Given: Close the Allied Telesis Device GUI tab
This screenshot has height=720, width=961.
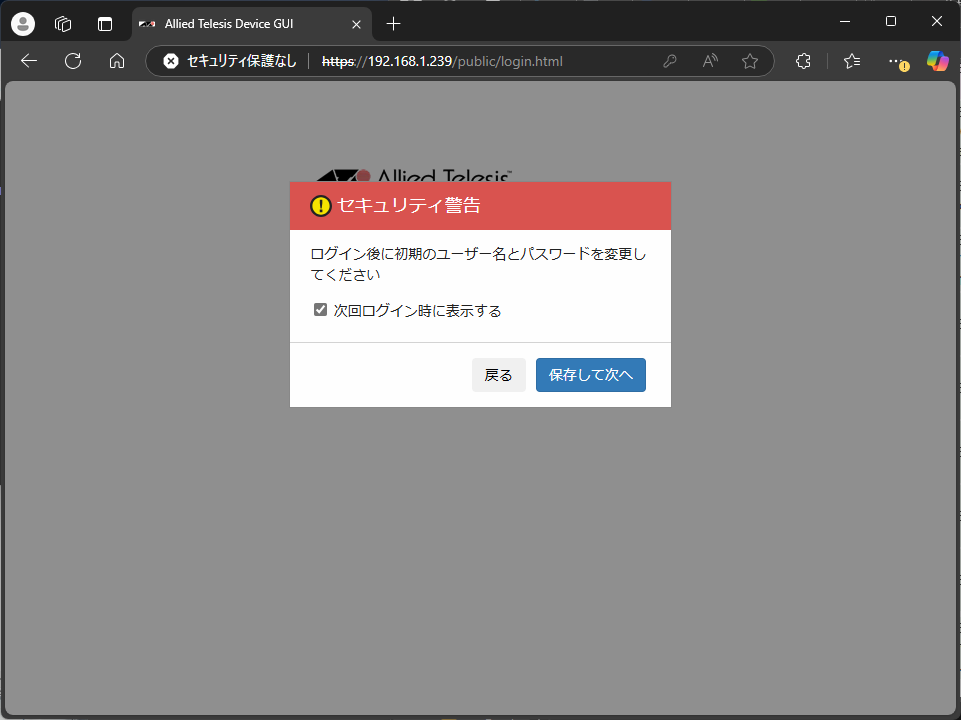Looking at the screenshot, I should click(357, 23).
